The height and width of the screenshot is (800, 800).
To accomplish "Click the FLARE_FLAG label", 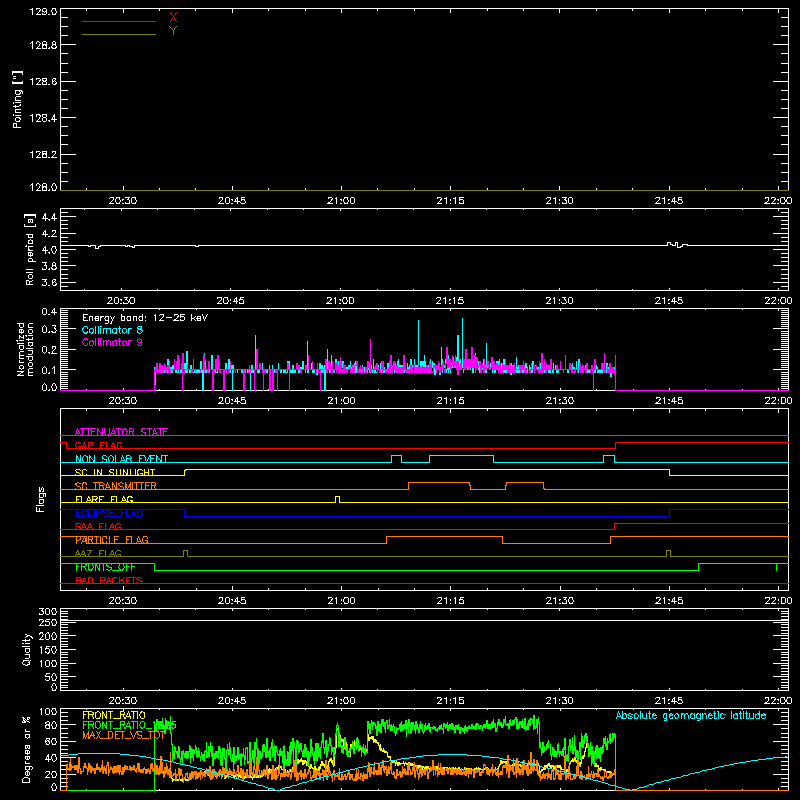I will pyautogui.click(x=104, y=499).
